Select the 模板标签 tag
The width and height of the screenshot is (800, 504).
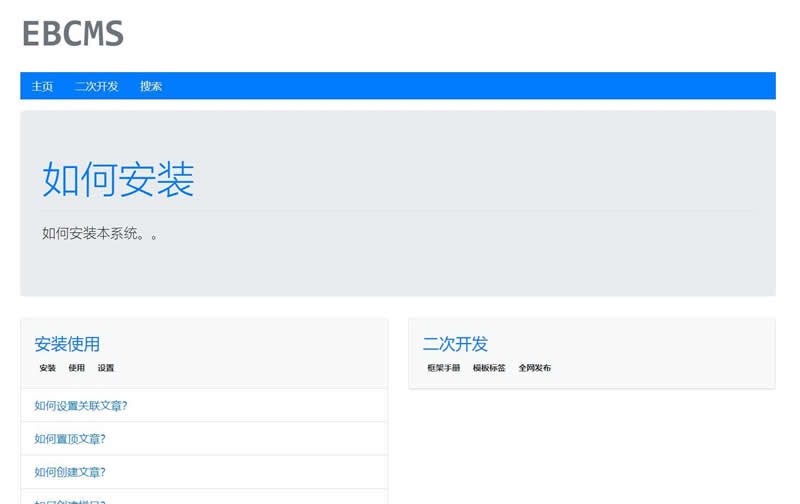click(489, 368)
